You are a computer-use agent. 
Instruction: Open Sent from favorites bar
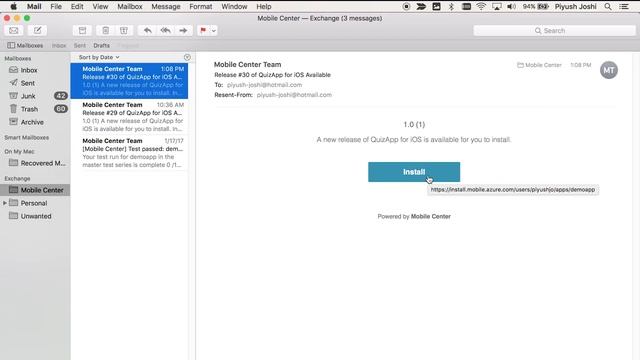pyautogui.click(x=80, y=45)
